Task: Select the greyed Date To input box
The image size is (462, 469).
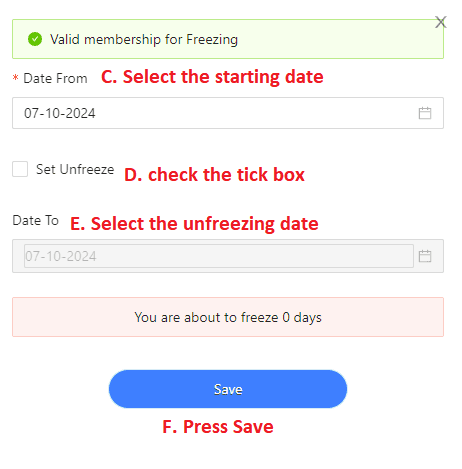Action: coord(219,256)
